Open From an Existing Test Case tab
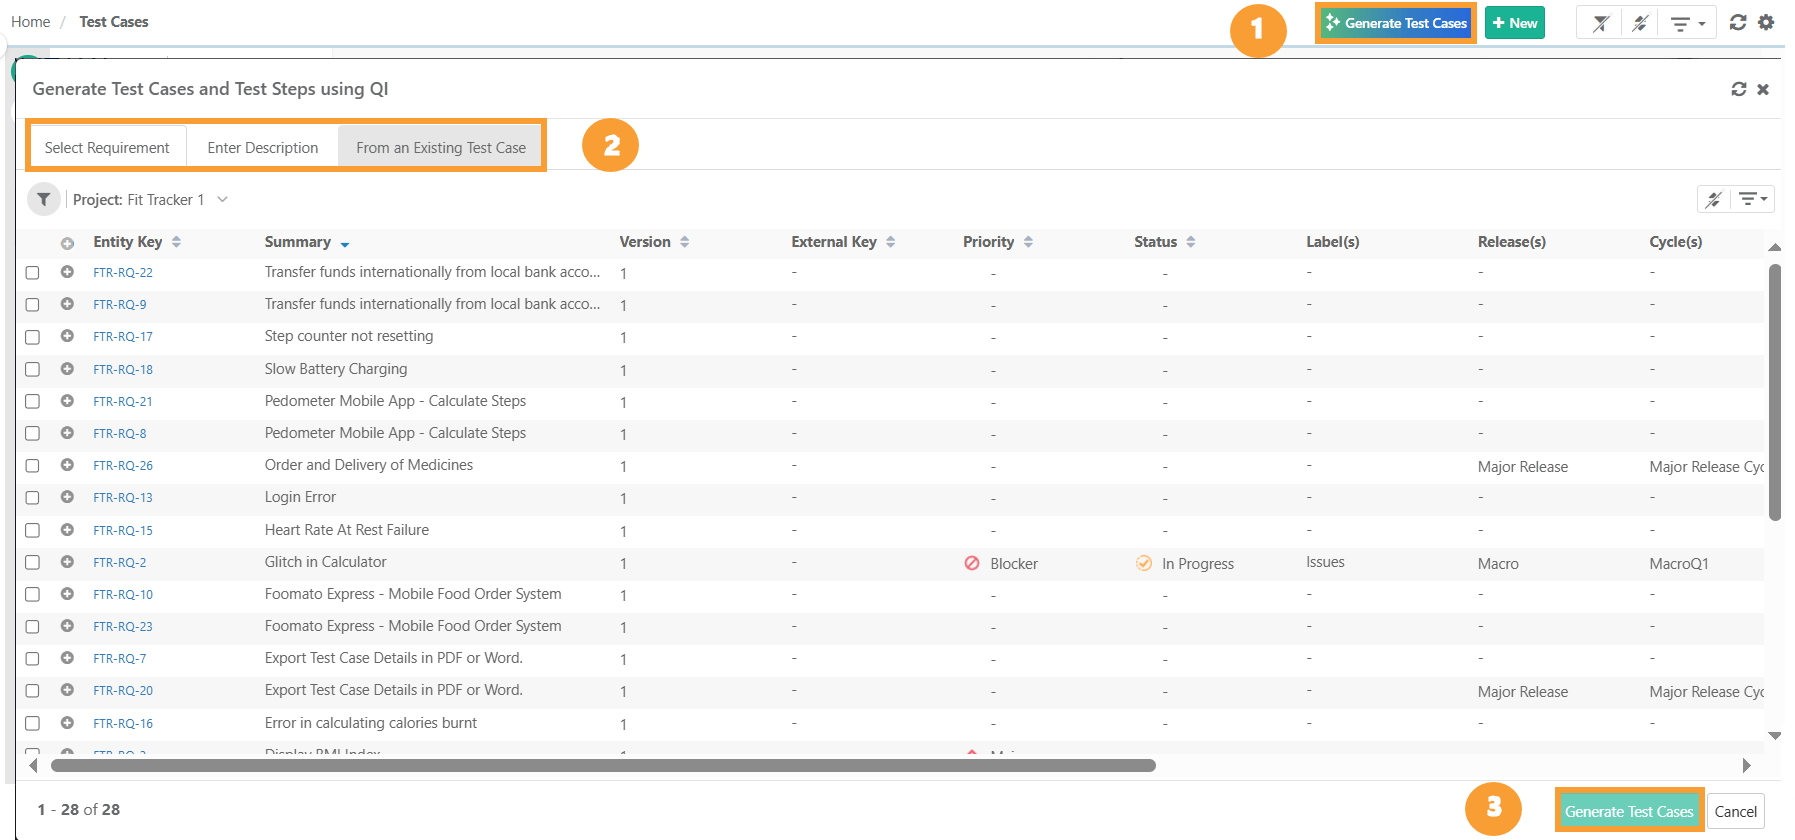Screen dimensions: 1795x840 441,147
